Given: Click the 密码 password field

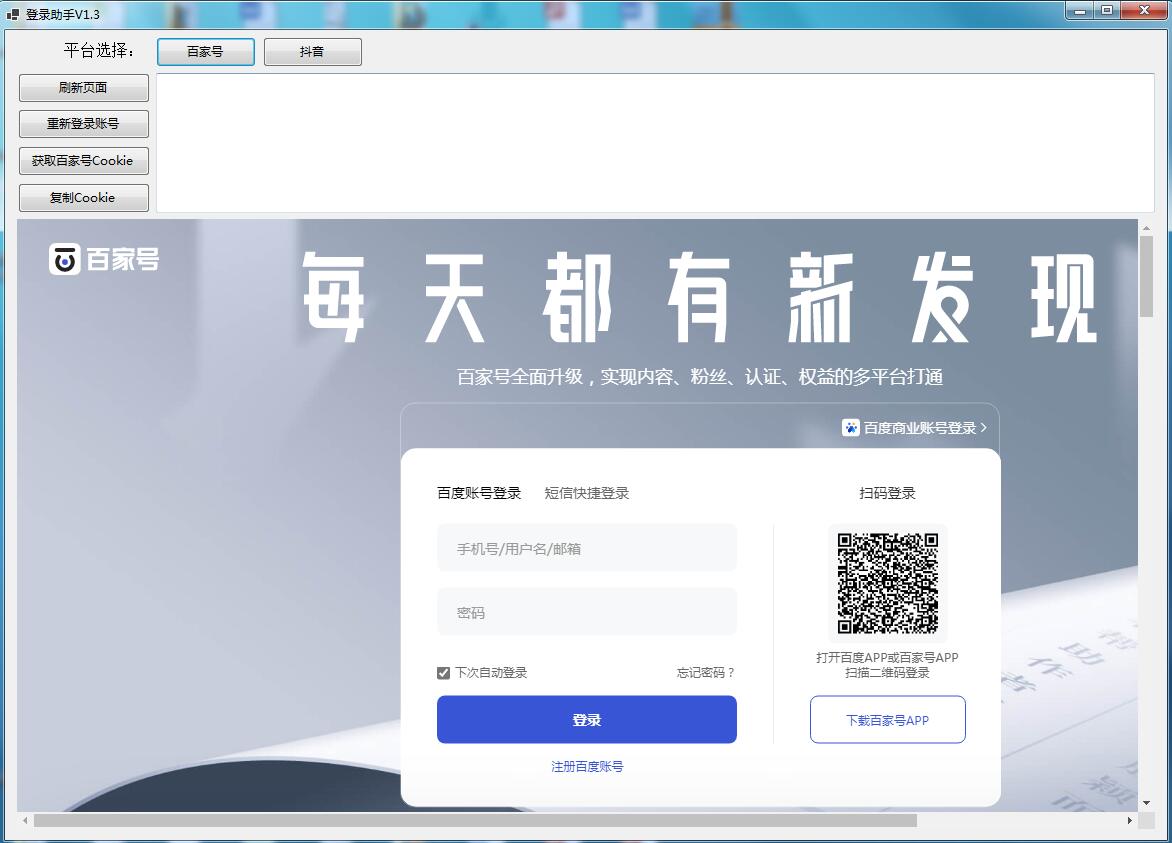Looking at the screenshot, I should (587, 612).
